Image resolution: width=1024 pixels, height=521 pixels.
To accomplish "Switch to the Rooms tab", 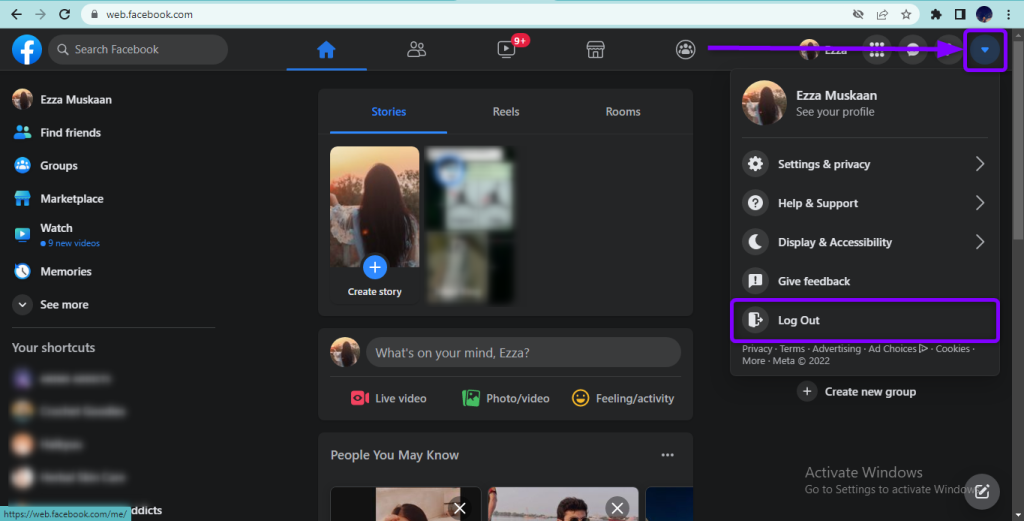I will click(623, 112).
